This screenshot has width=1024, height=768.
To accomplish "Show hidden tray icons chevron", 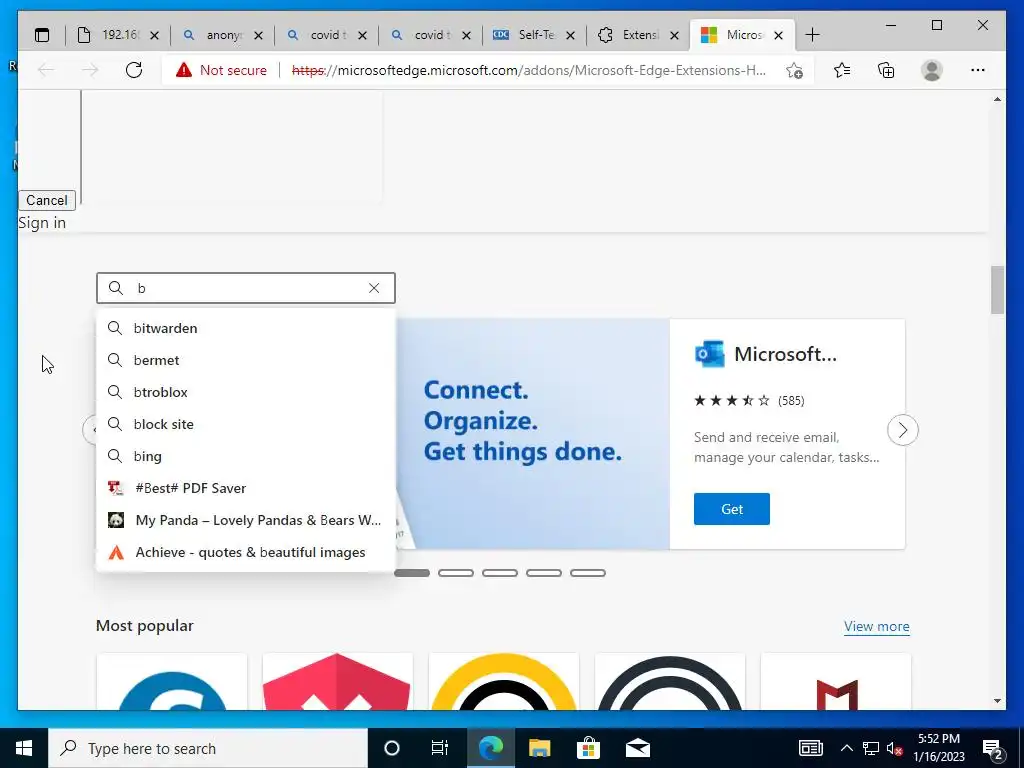I will point(846,748).
